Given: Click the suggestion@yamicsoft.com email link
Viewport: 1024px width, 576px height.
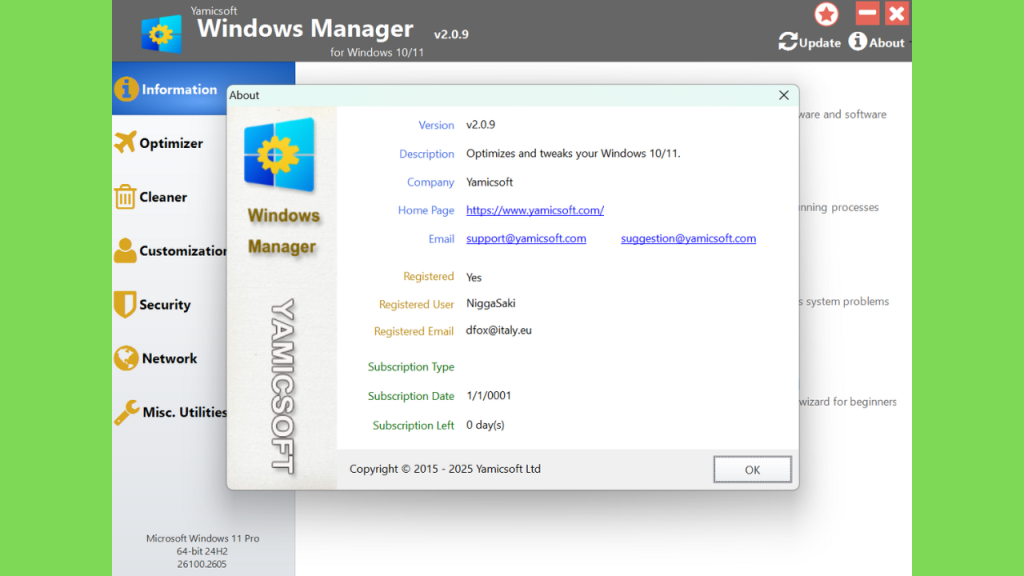Looking at the screenshot, I should (x=688, y=238).
